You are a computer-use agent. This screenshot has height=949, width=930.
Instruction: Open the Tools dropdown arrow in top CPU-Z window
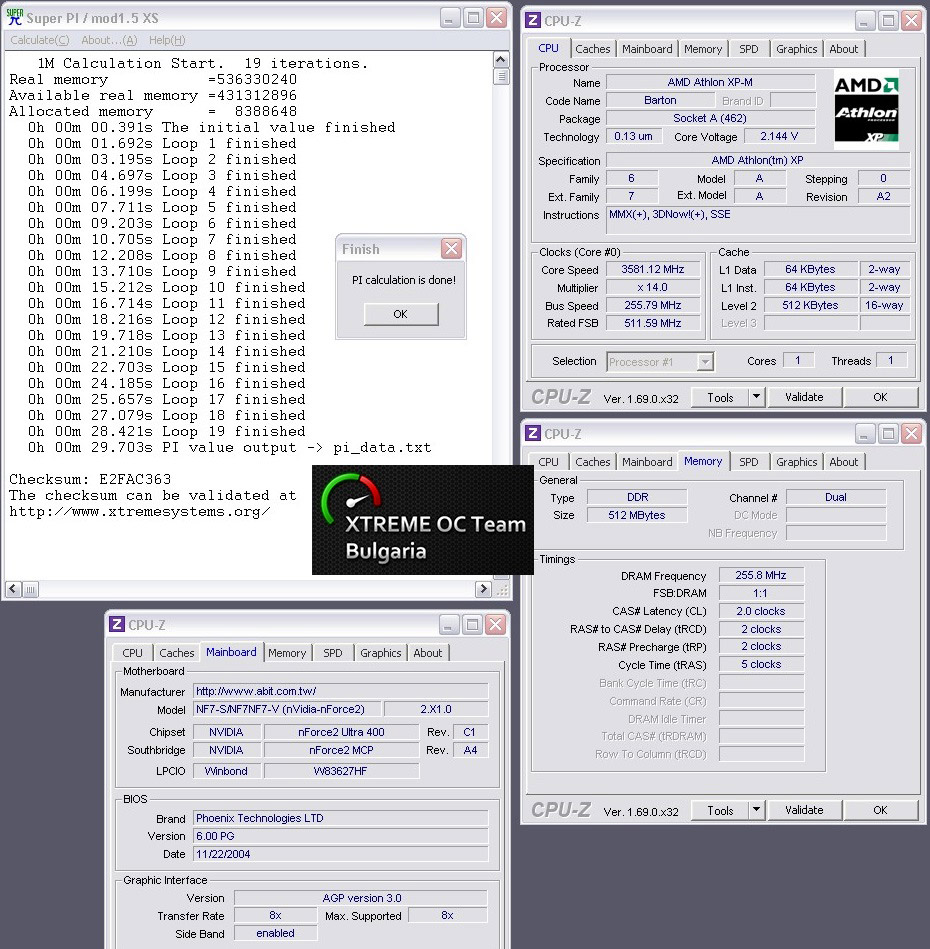click(756, 398)
